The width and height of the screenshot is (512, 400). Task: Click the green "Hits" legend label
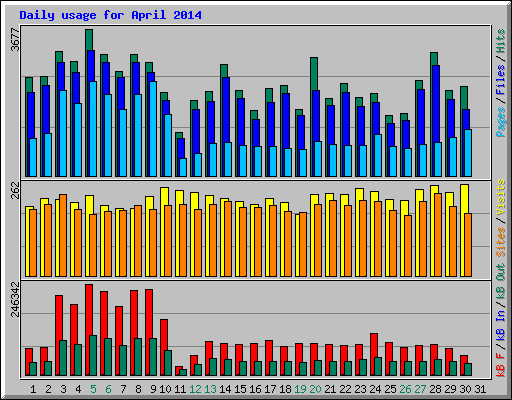pyautogui.click(x=500, y=41)
